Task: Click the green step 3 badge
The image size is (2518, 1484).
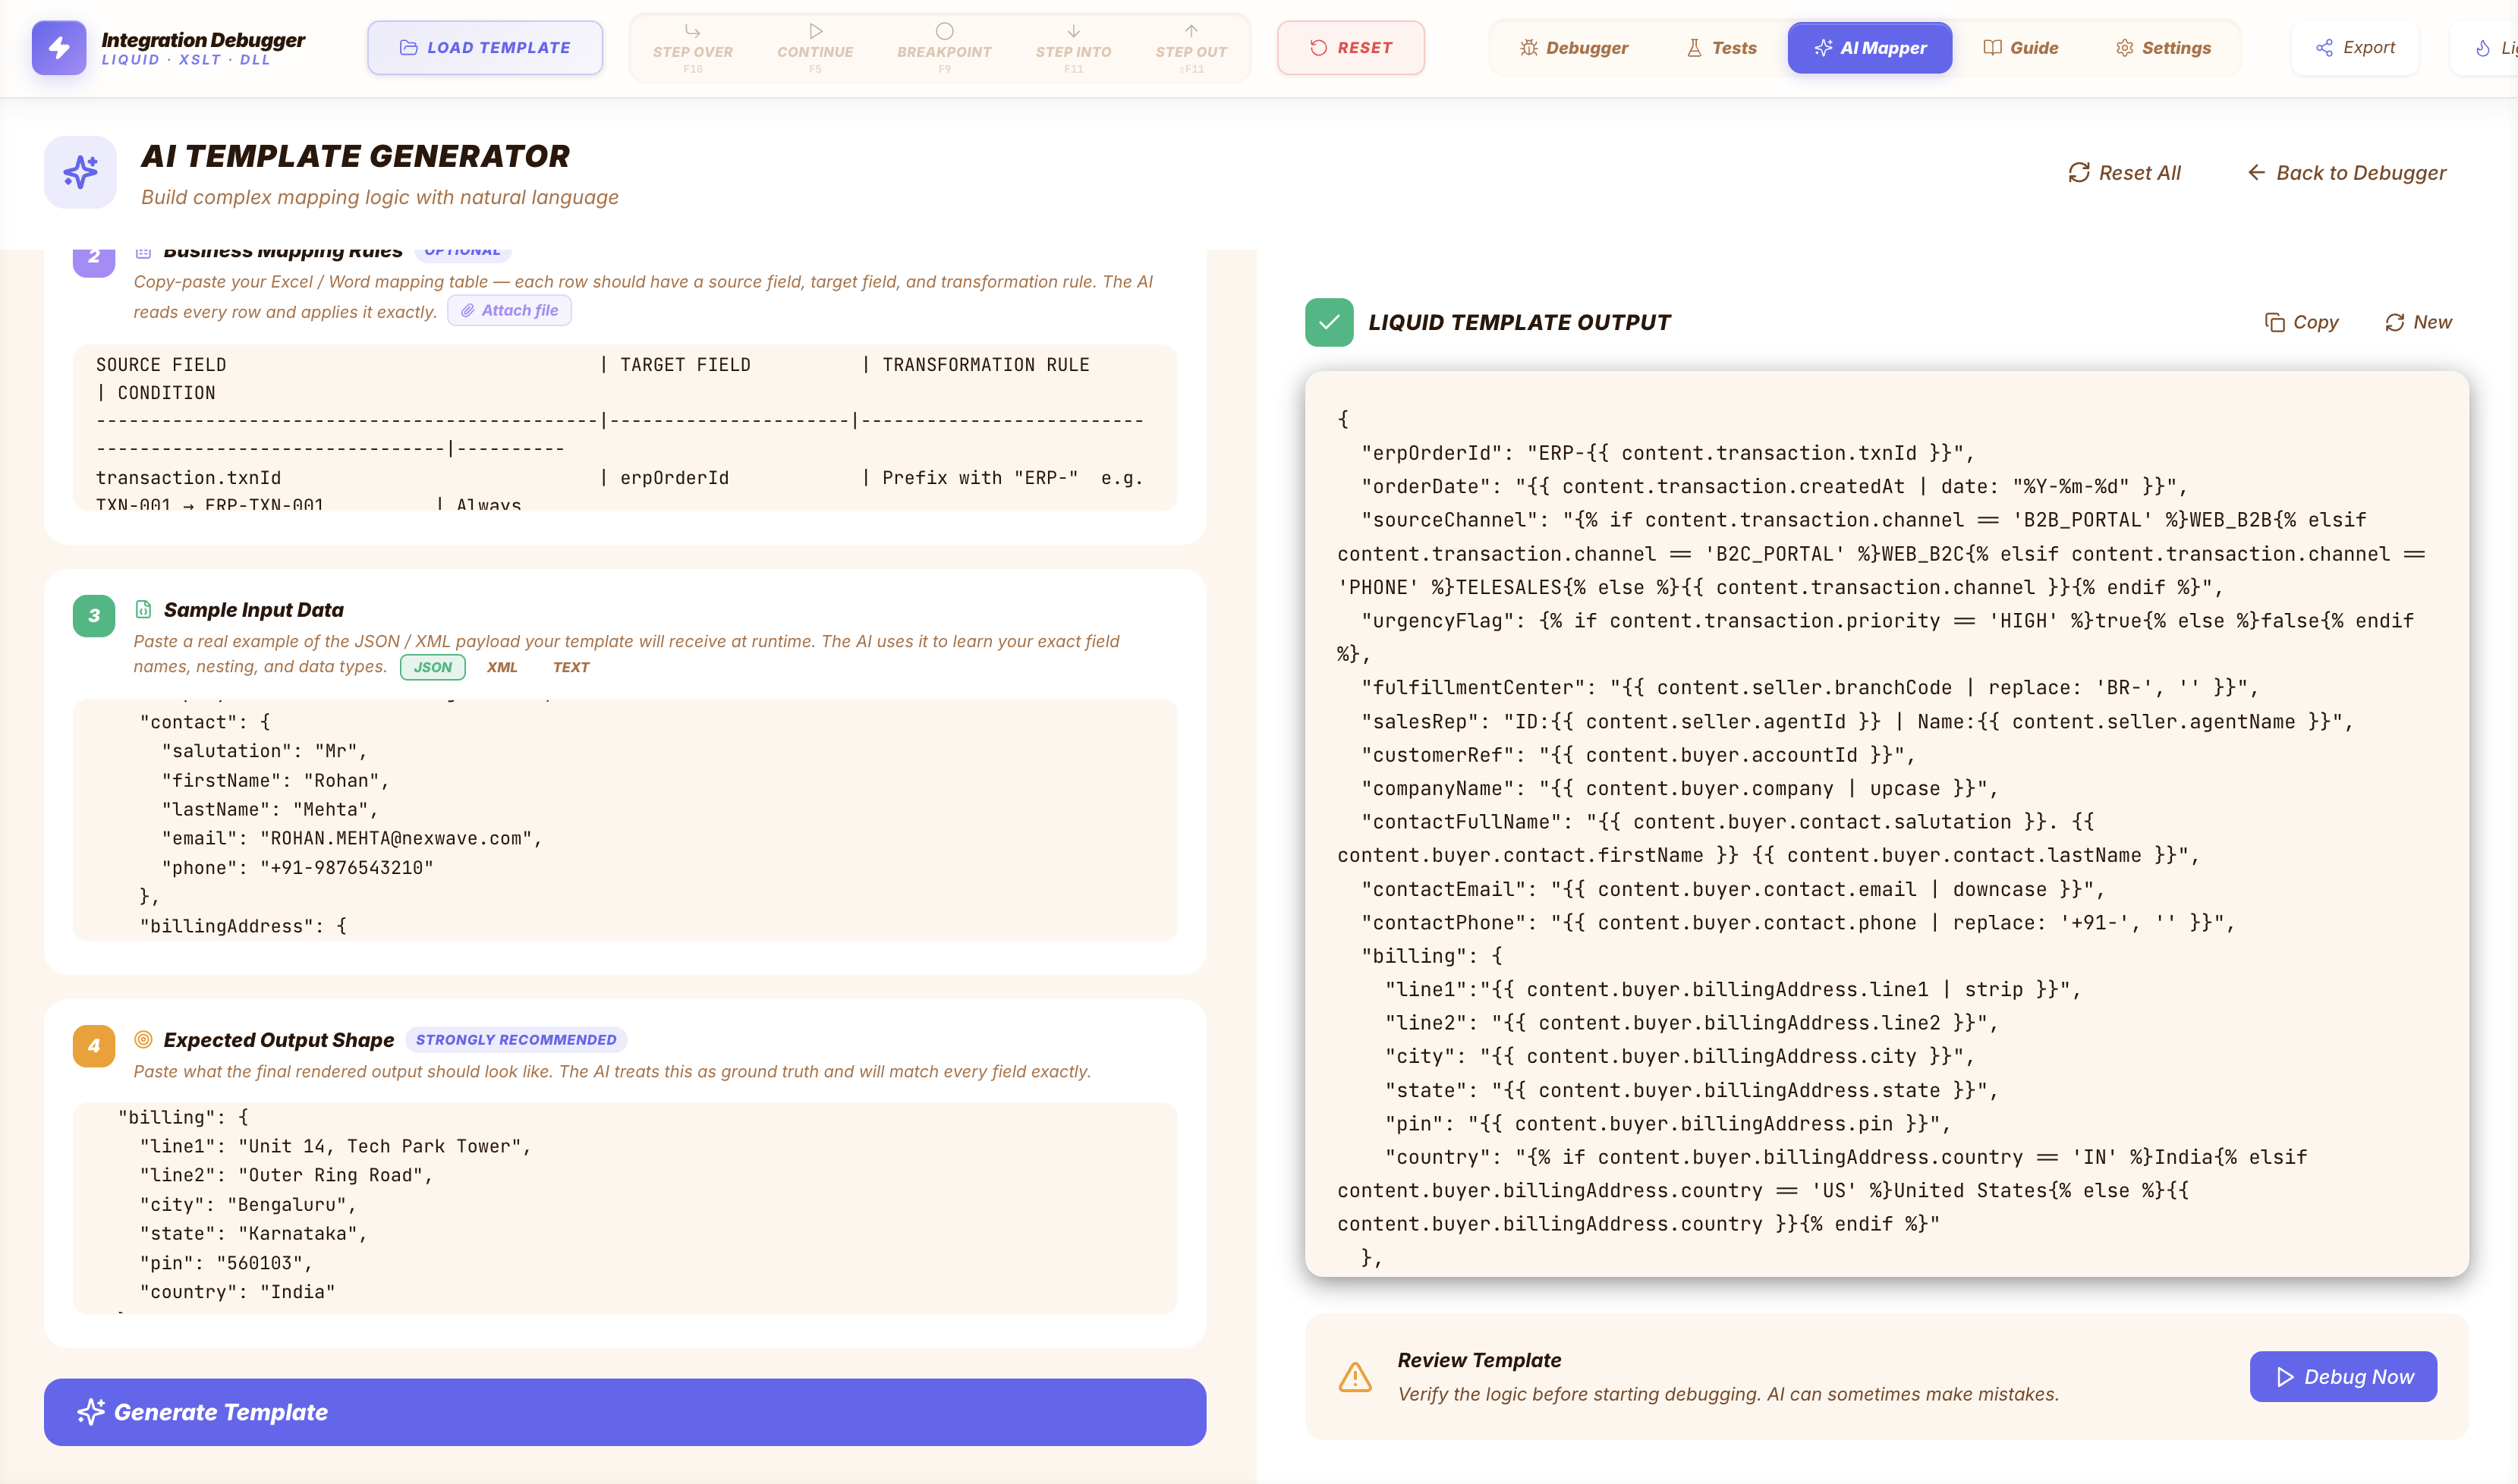Action: [94, 615]
